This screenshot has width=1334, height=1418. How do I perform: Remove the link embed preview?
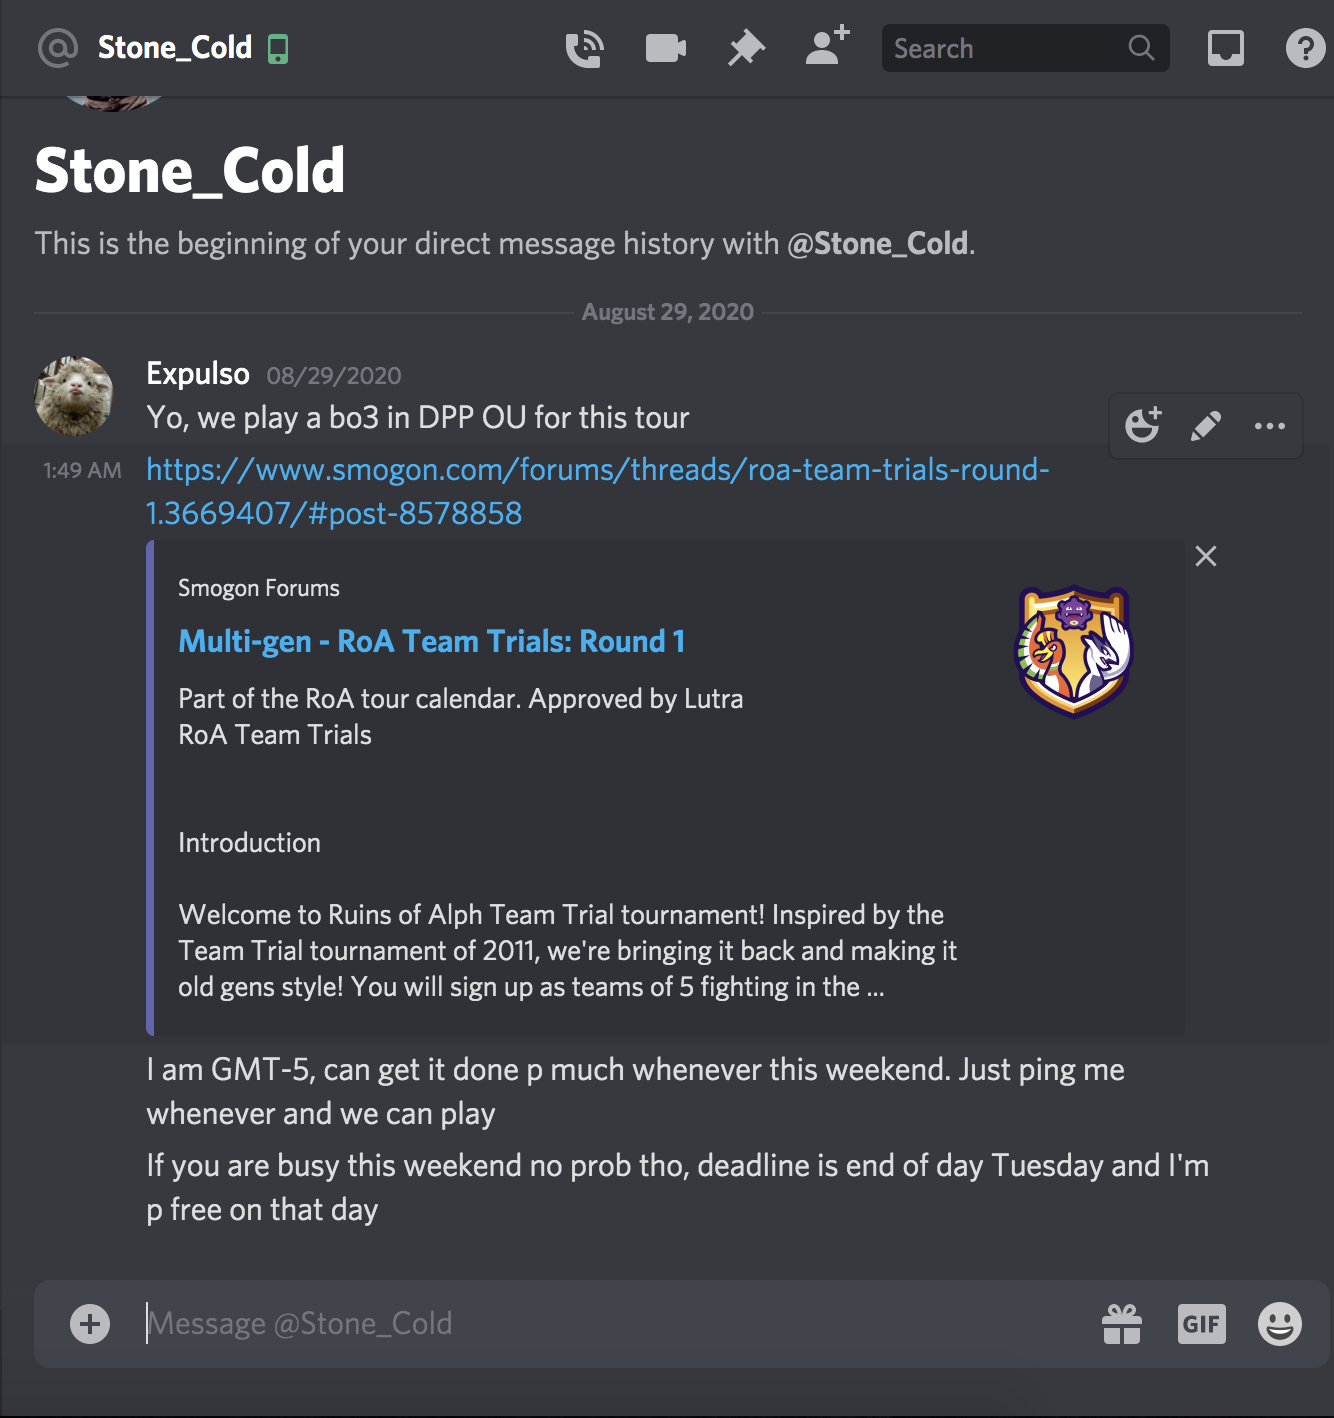1205,556
